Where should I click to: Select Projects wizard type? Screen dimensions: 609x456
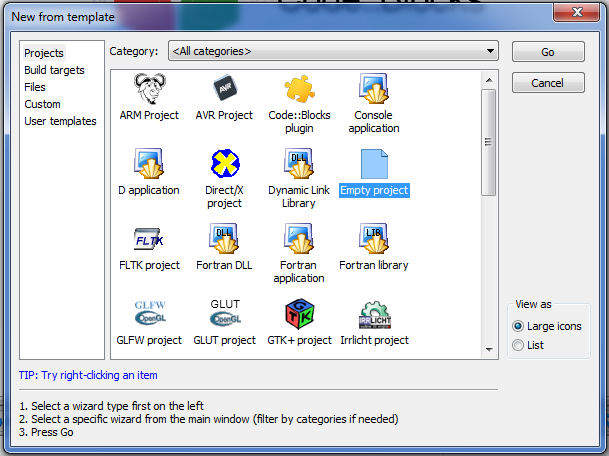click(x=44, y=53)
